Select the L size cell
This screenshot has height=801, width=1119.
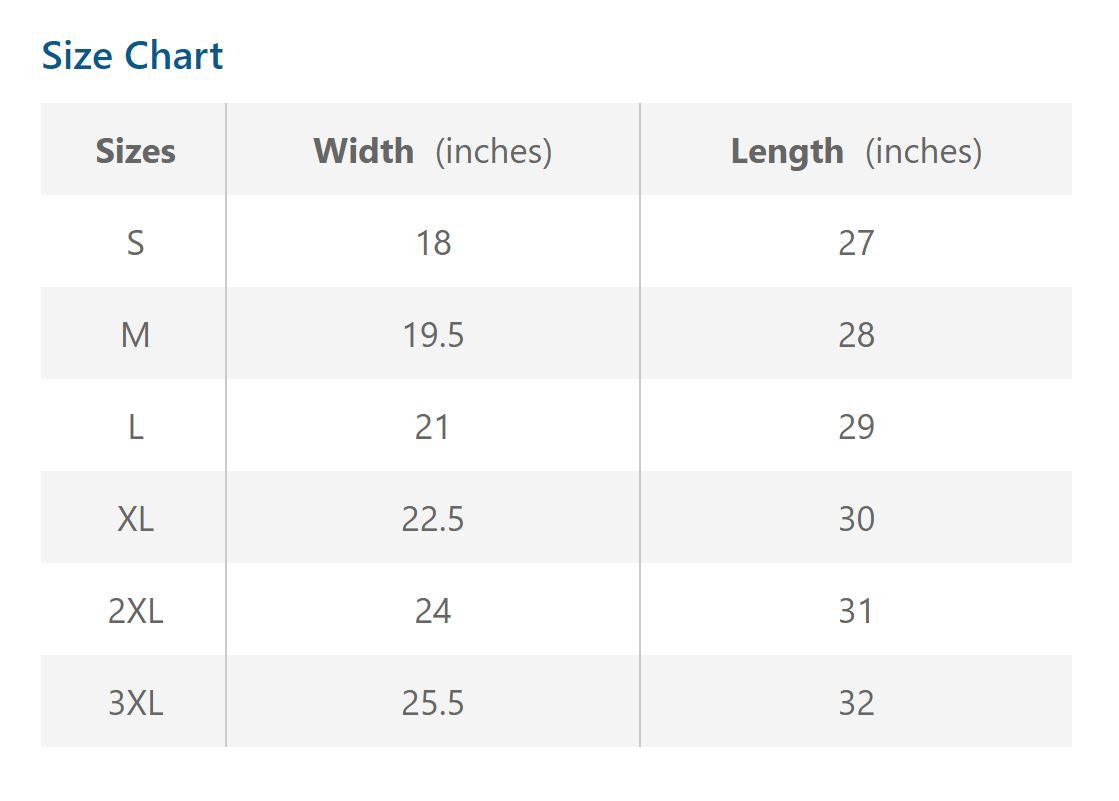135,427
